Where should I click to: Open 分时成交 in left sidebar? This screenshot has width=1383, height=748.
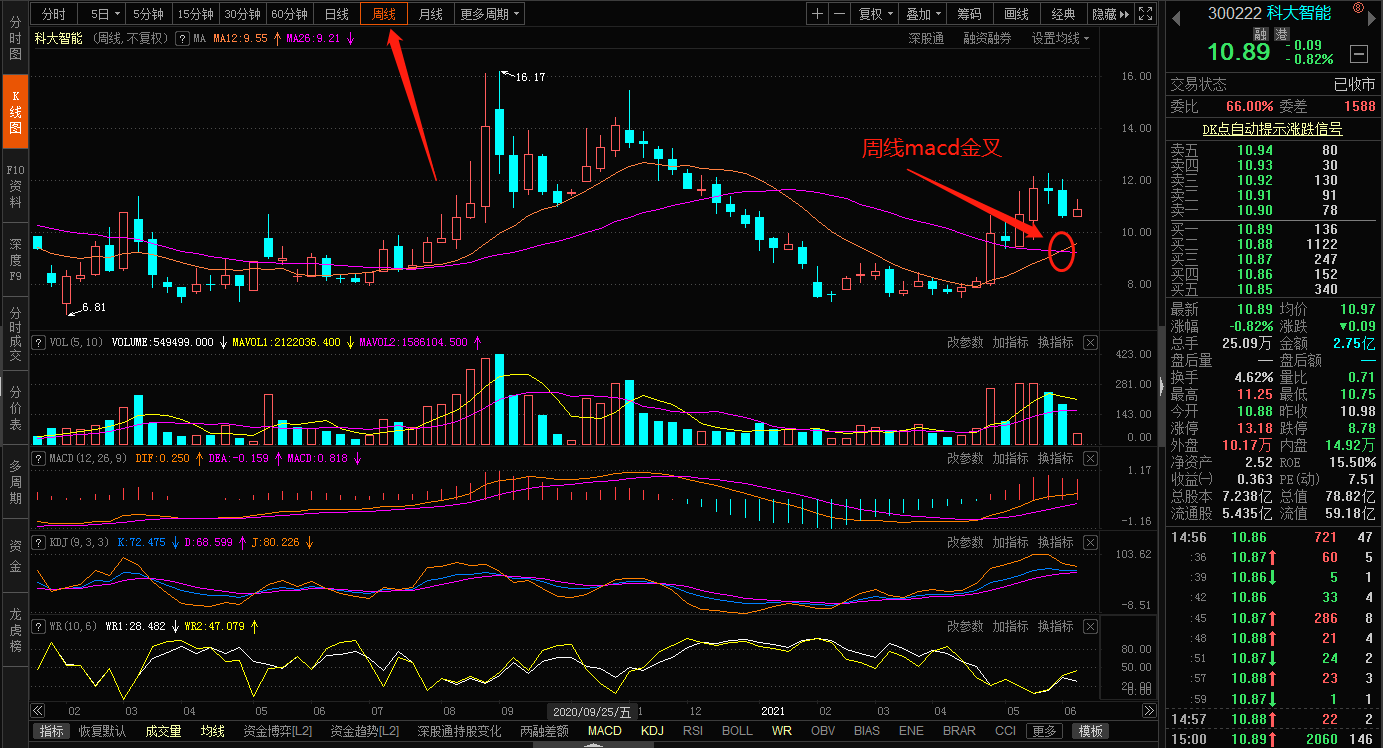[x=15, y=333]
